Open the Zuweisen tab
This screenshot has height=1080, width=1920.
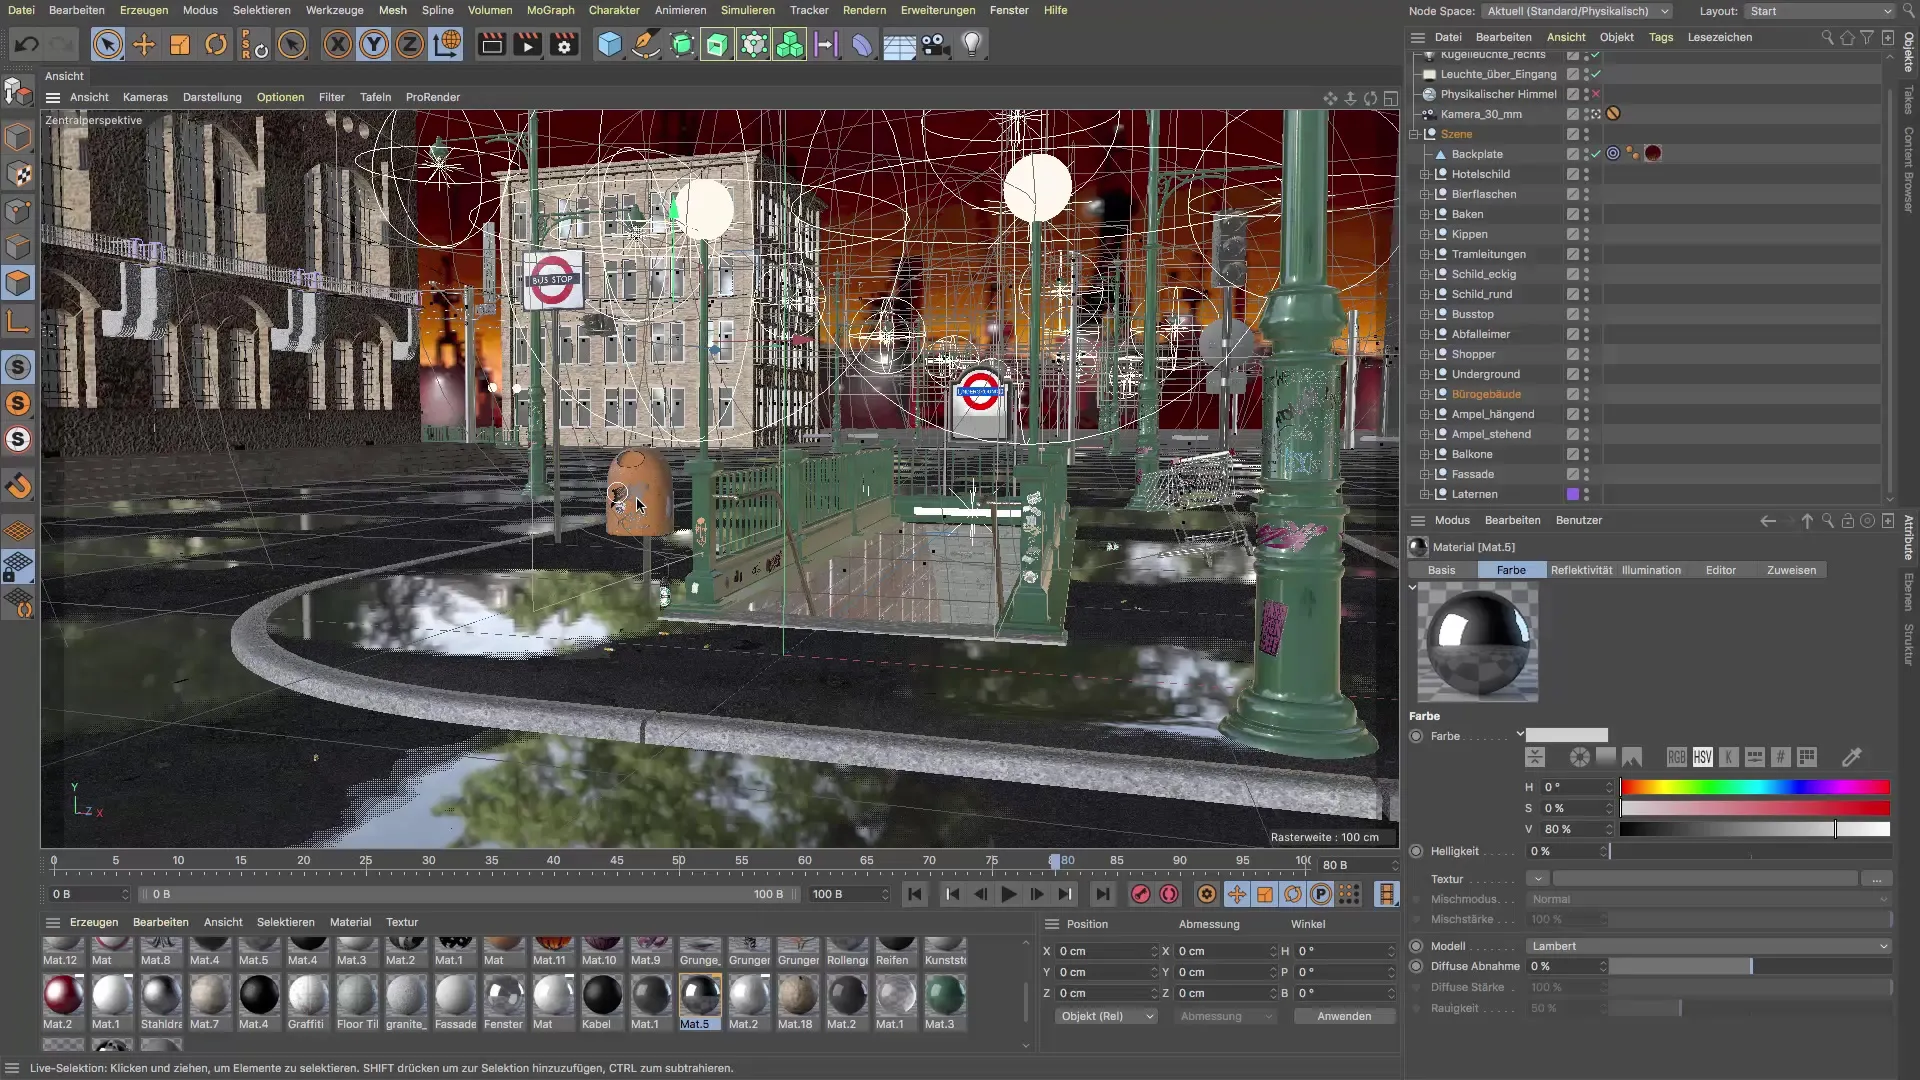(1791, 570)
